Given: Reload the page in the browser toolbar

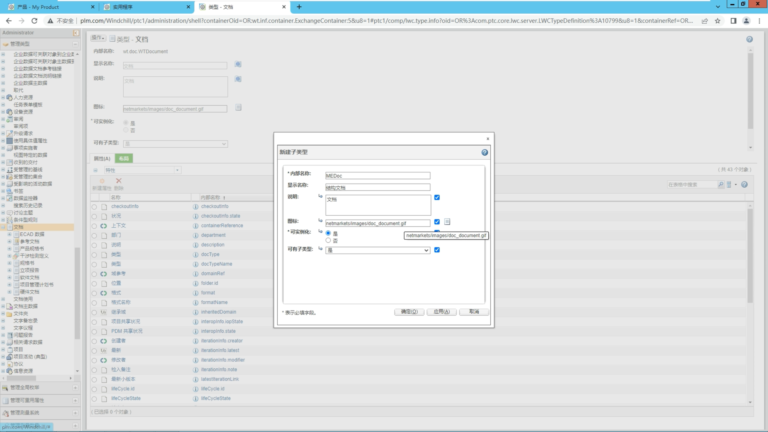Looking at the screenshot, I should coord(34,21).
